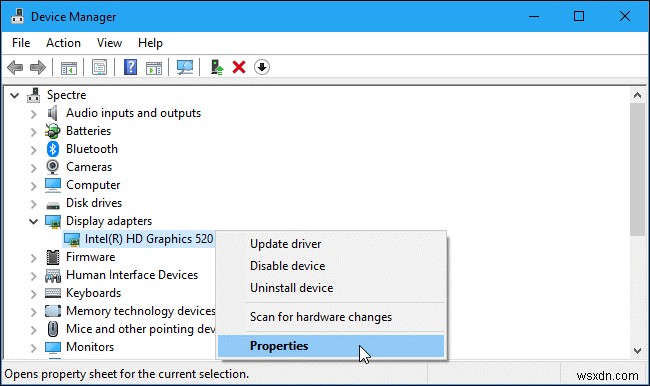The width and height of the screenshot is (650, 386).
Task: Collapse the Spectre root node
Action: click(x=15, y=96)
